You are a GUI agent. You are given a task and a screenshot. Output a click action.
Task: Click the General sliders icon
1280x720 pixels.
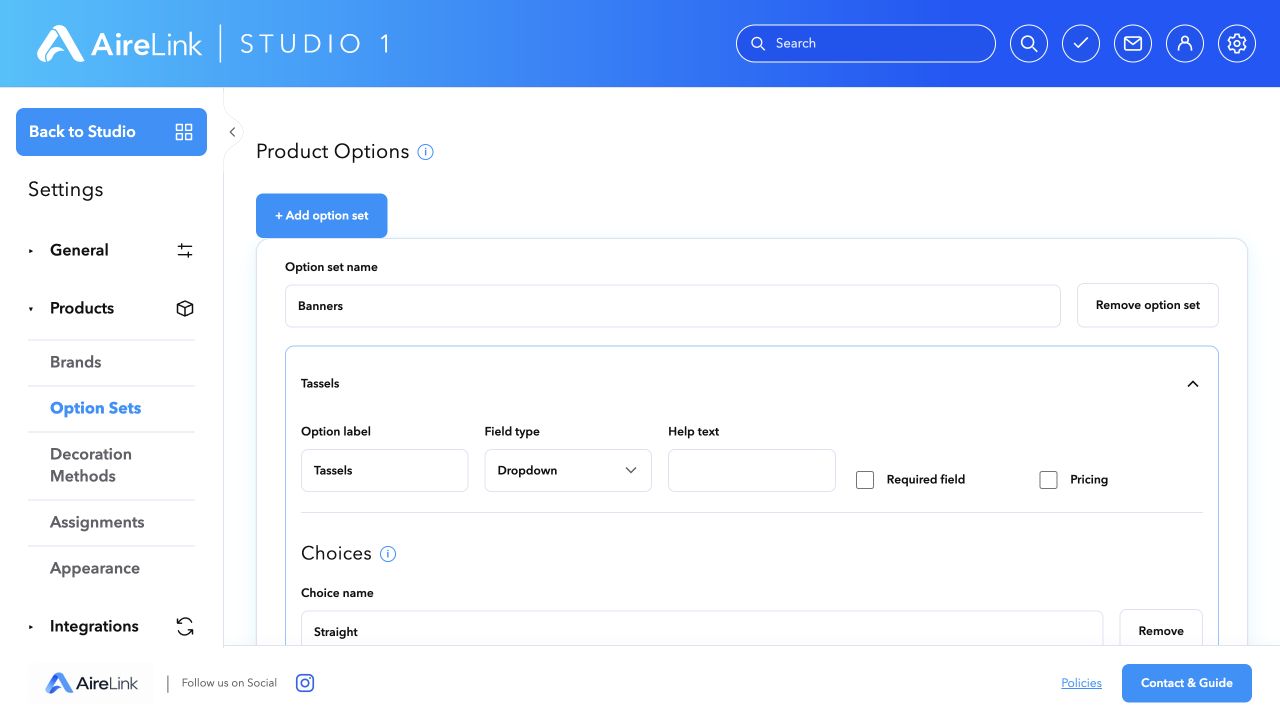tap(185, 250)
